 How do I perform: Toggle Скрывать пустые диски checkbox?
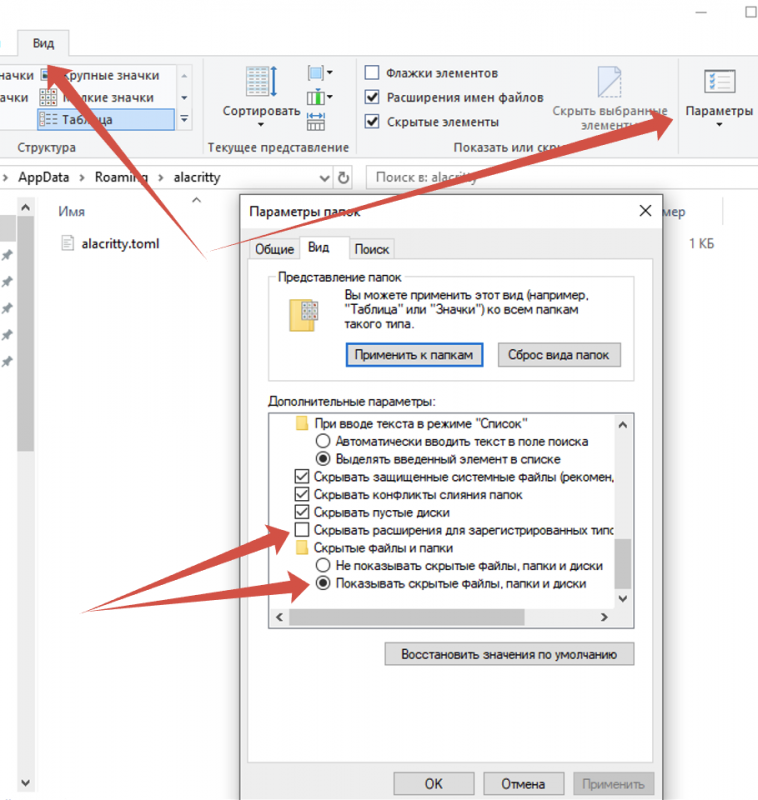[301, 512]
